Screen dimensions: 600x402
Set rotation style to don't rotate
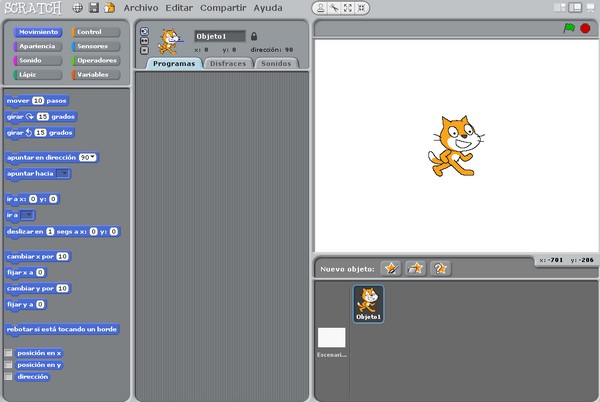[144, 50]
